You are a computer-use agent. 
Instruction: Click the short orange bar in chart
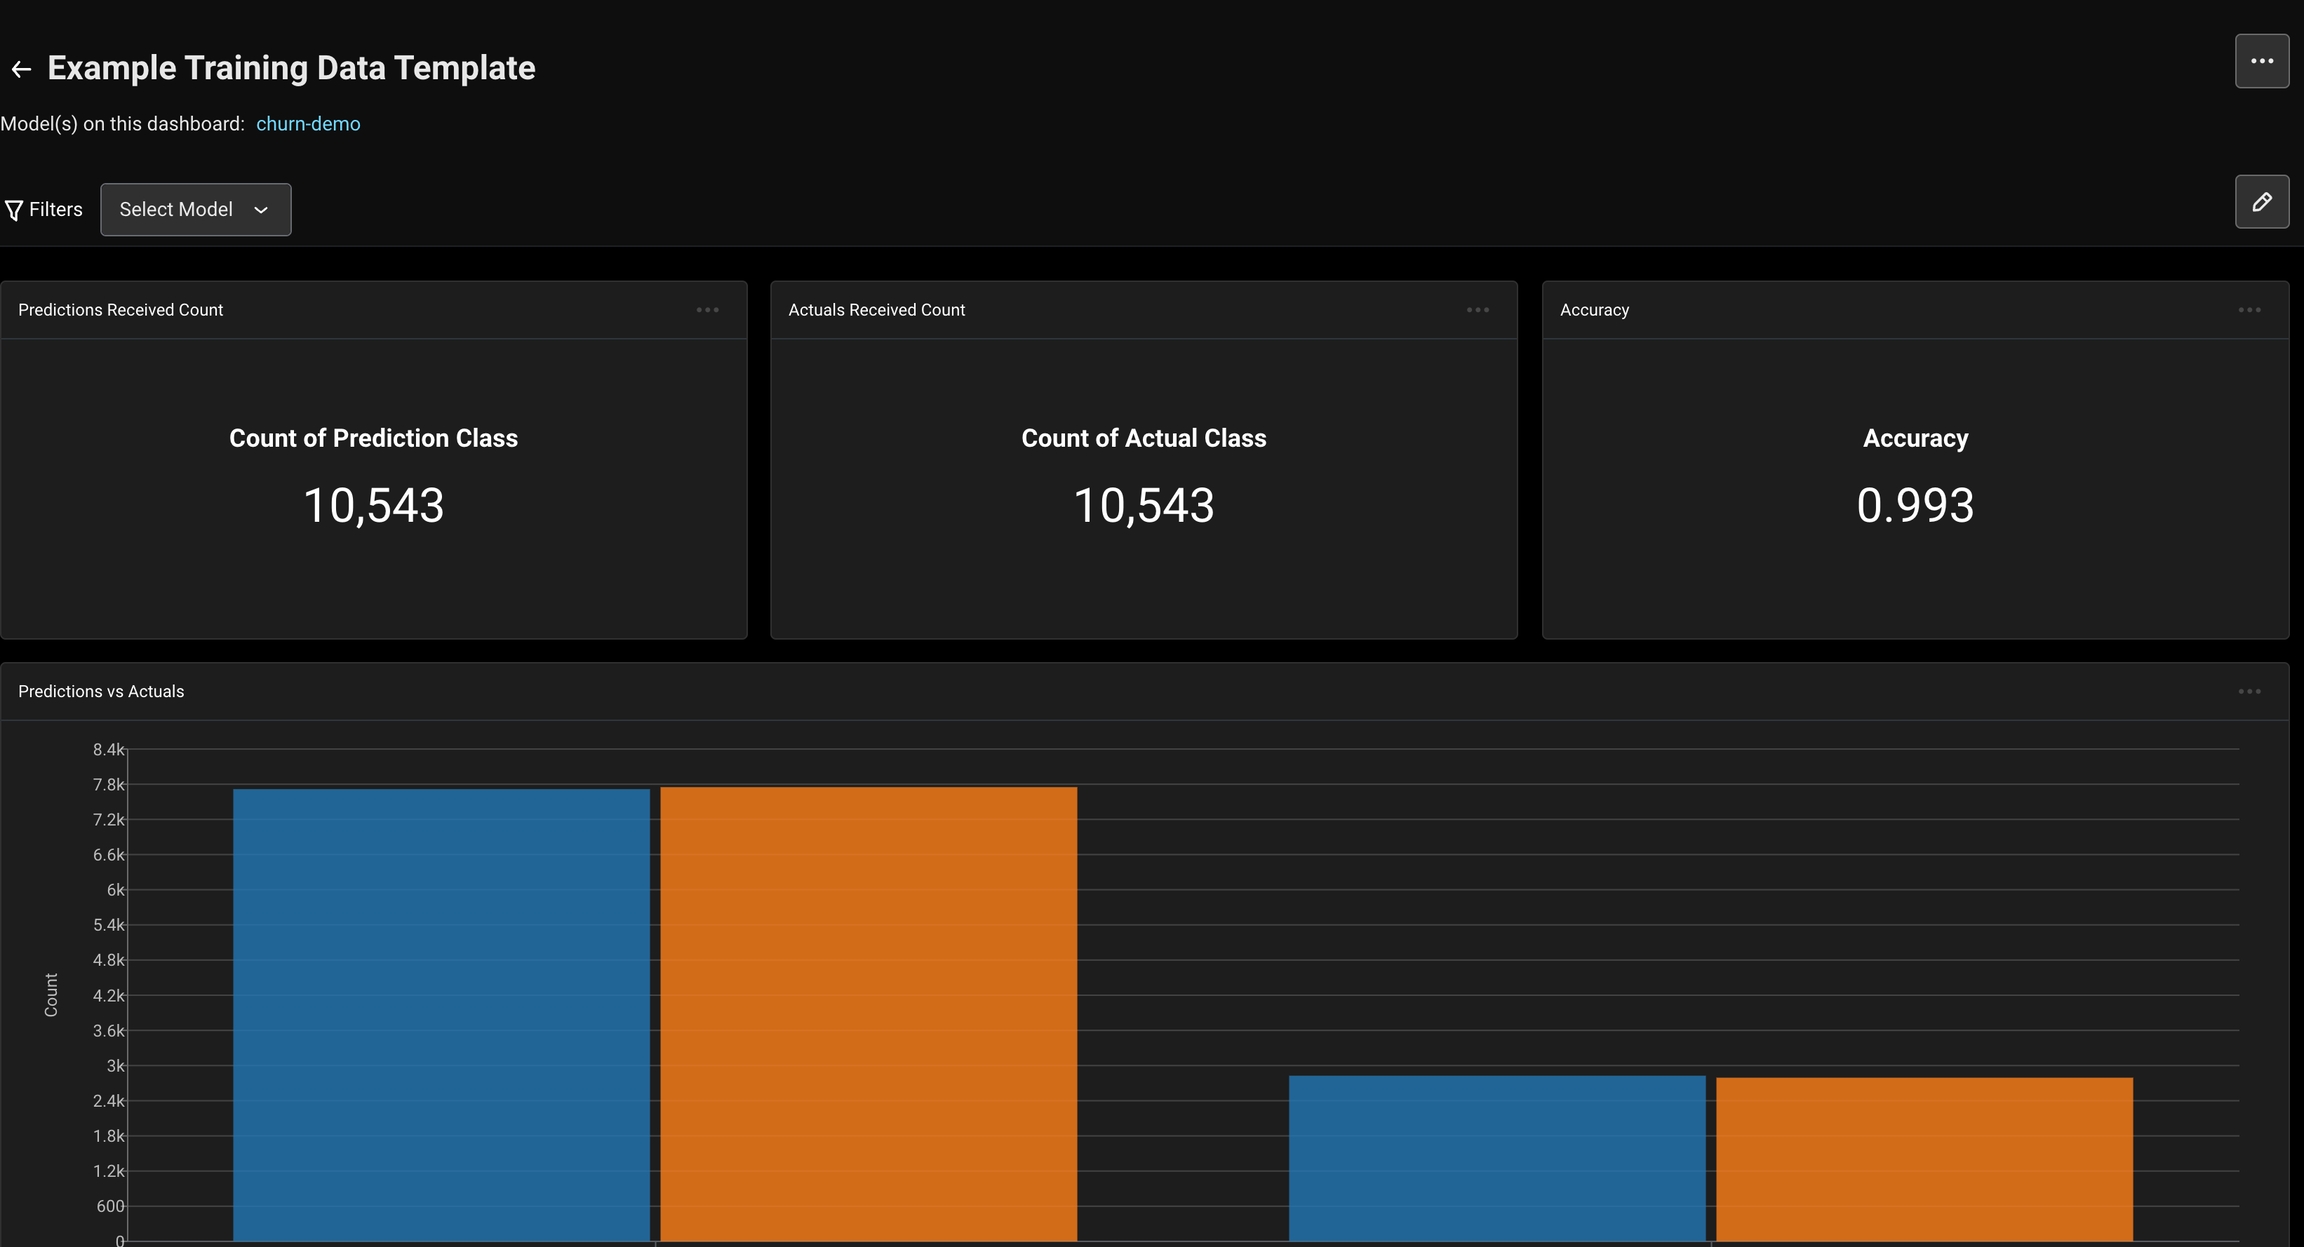tap(1924, 1158)
